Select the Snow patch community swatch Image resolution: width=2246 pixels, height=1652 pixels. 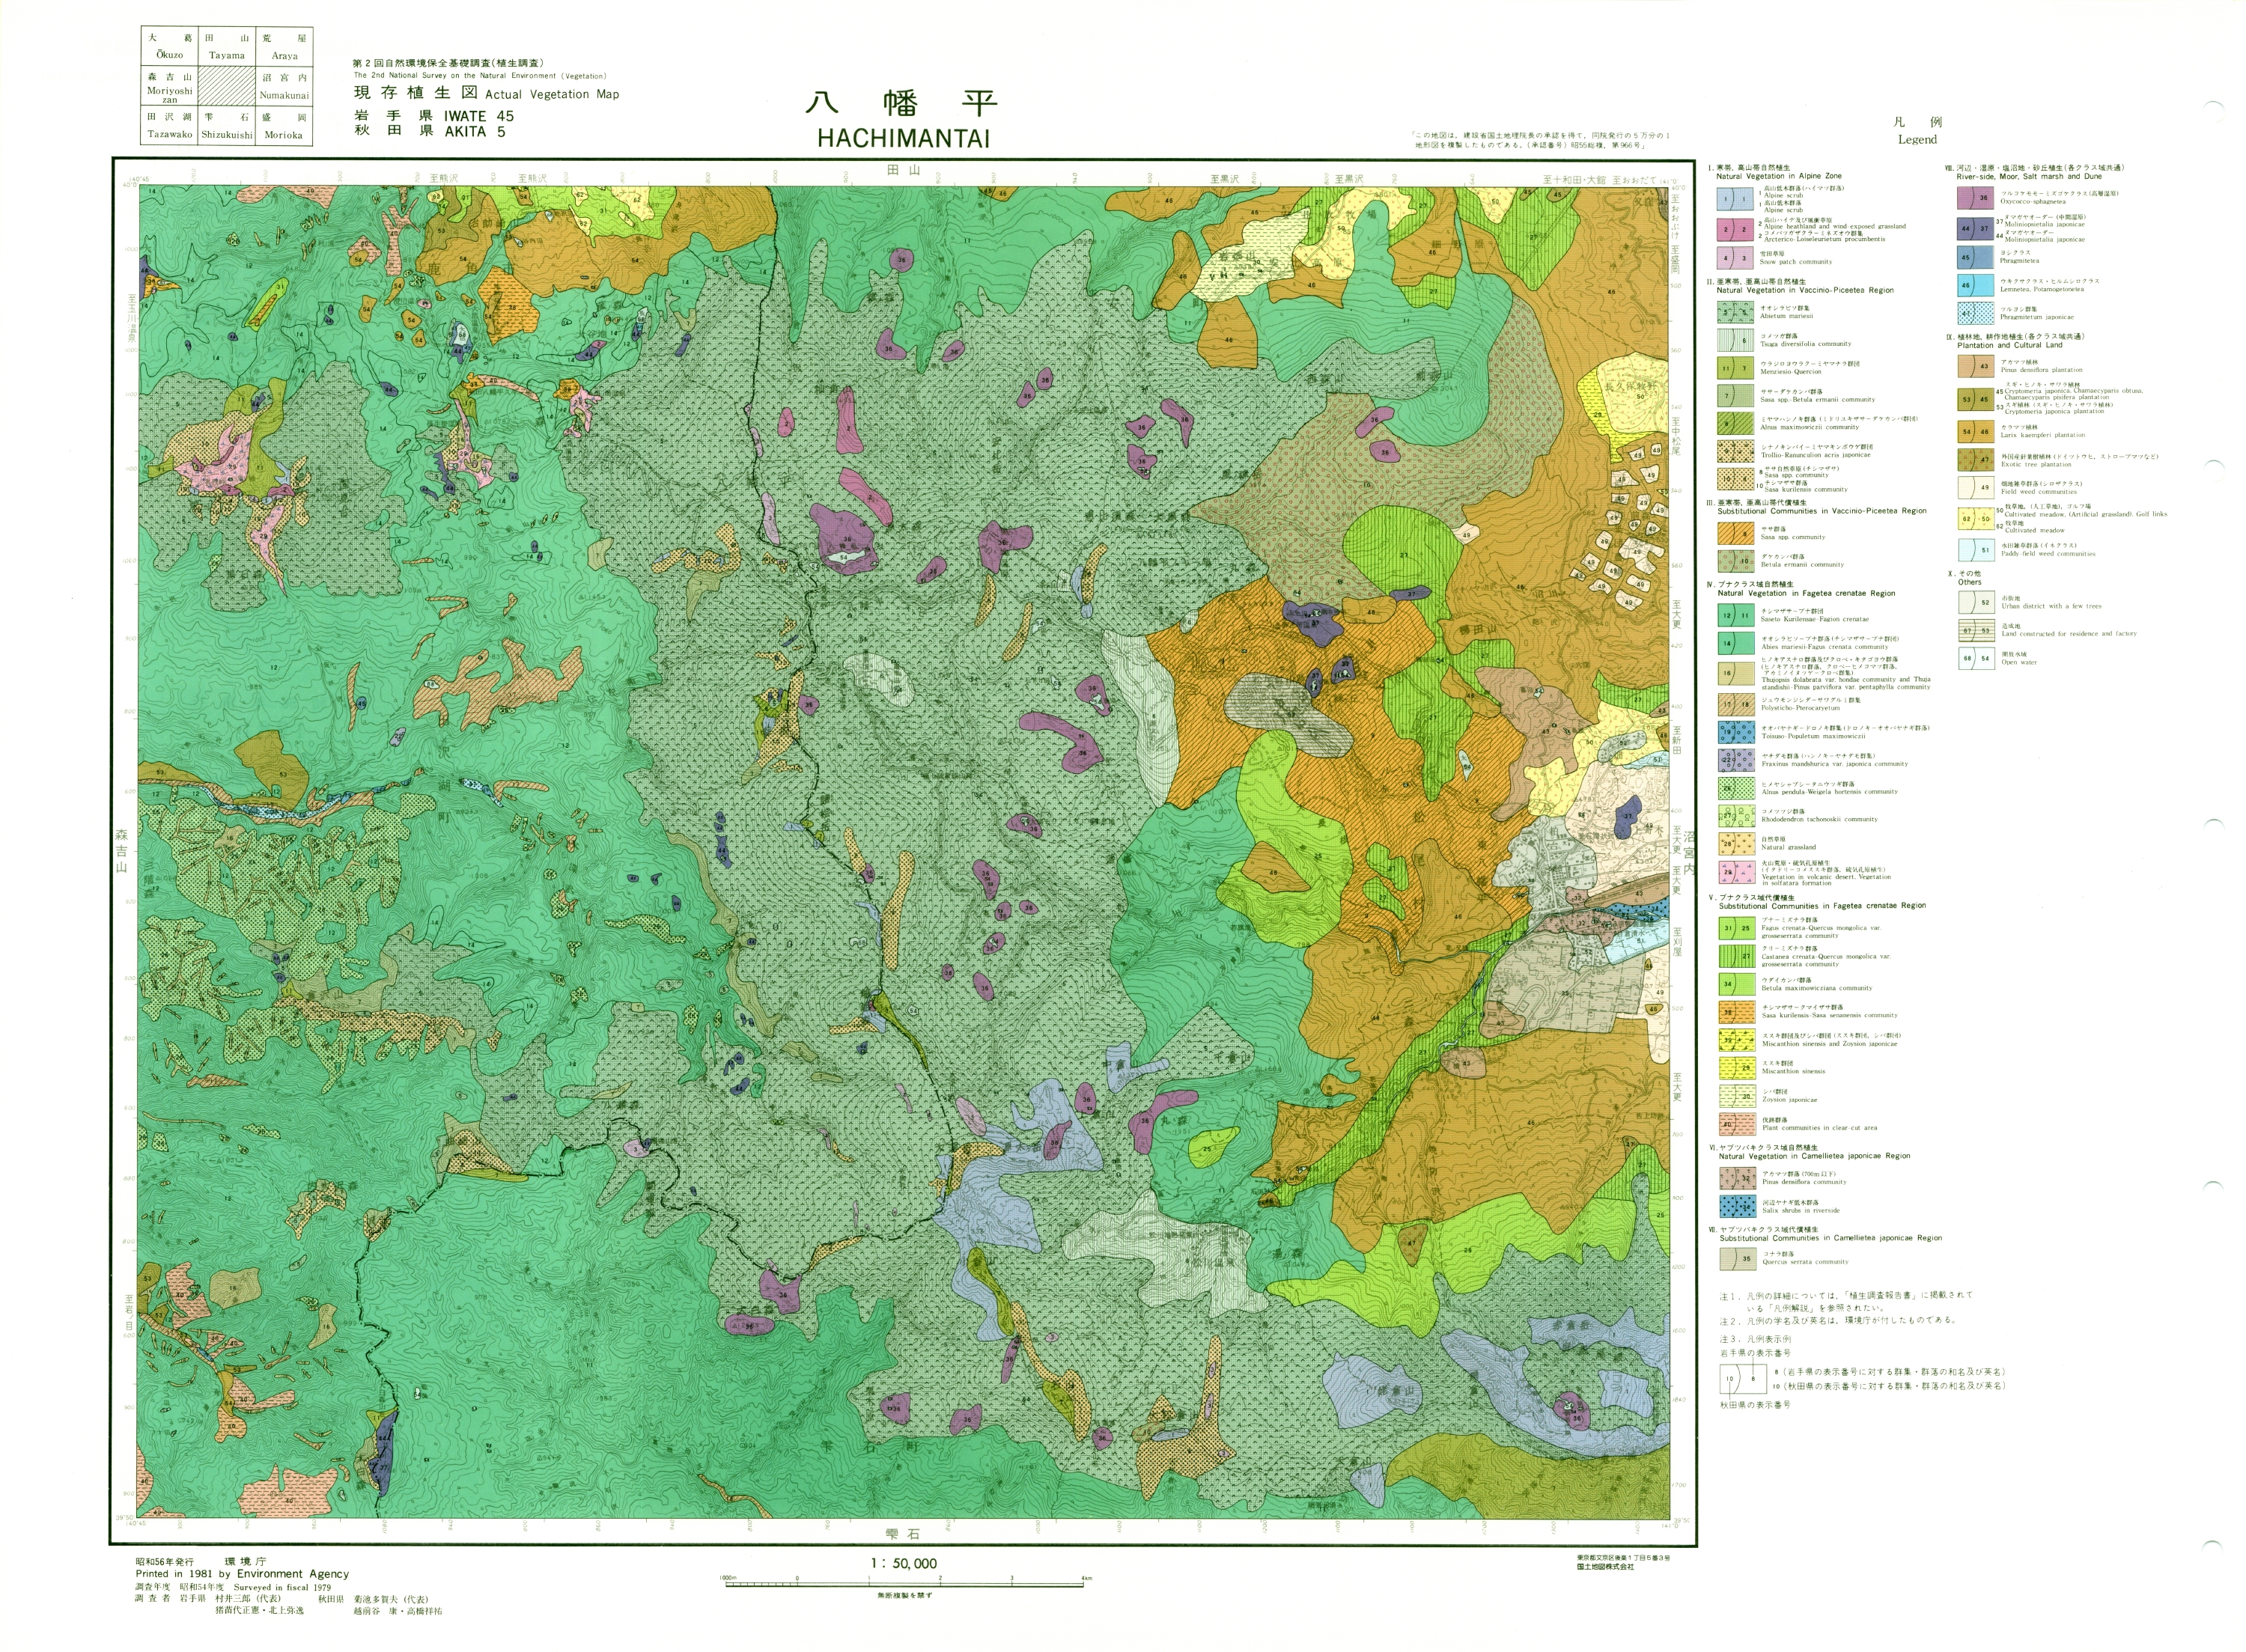click(x=1735, y=257)
